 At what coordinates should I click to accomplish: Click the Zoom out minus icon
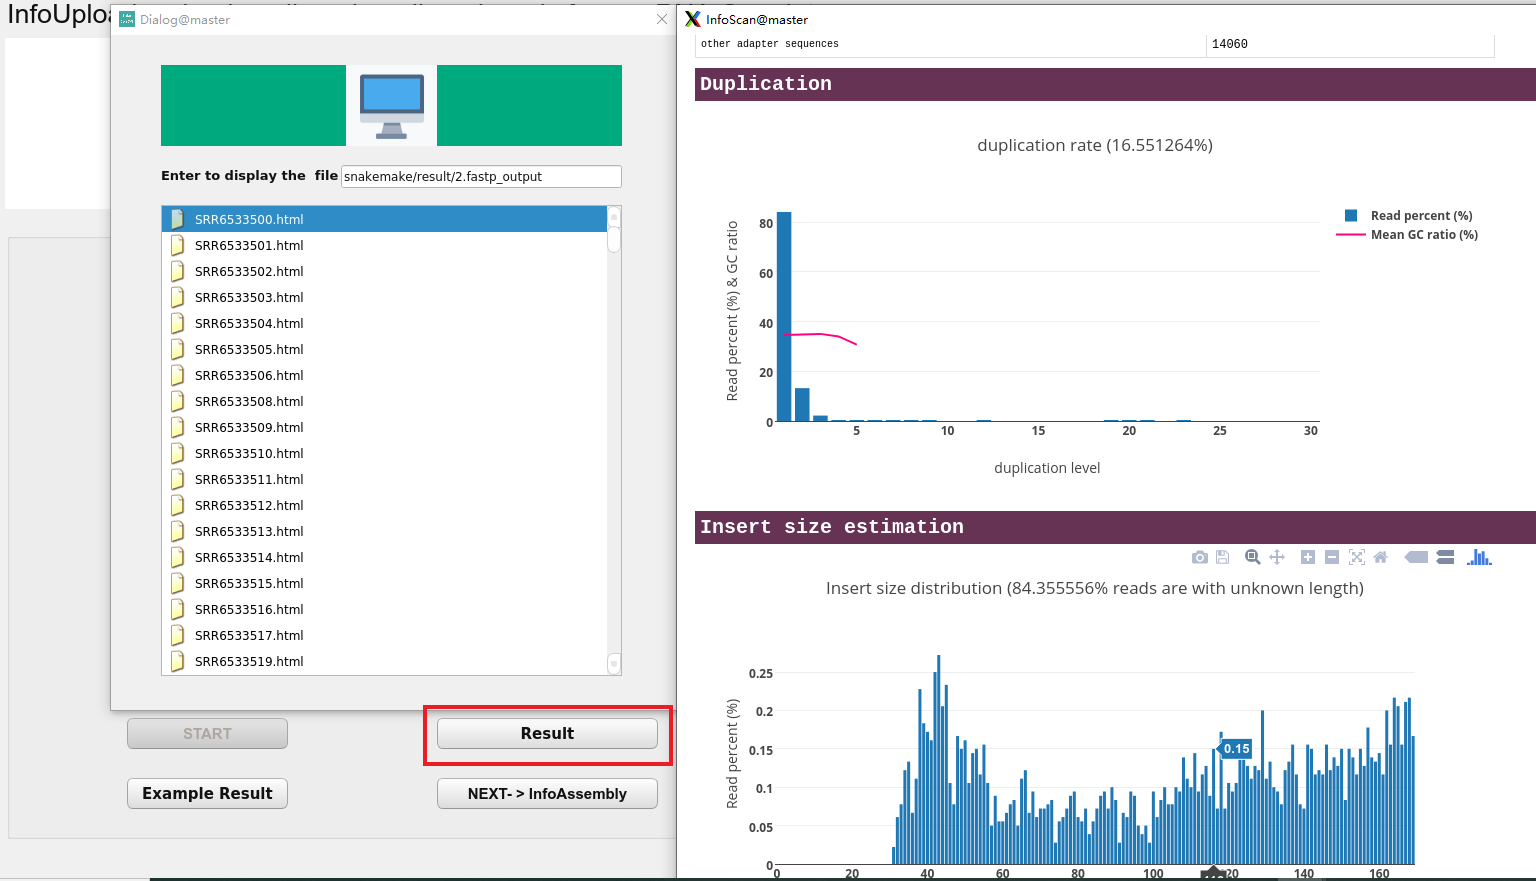click(1331, 557)
